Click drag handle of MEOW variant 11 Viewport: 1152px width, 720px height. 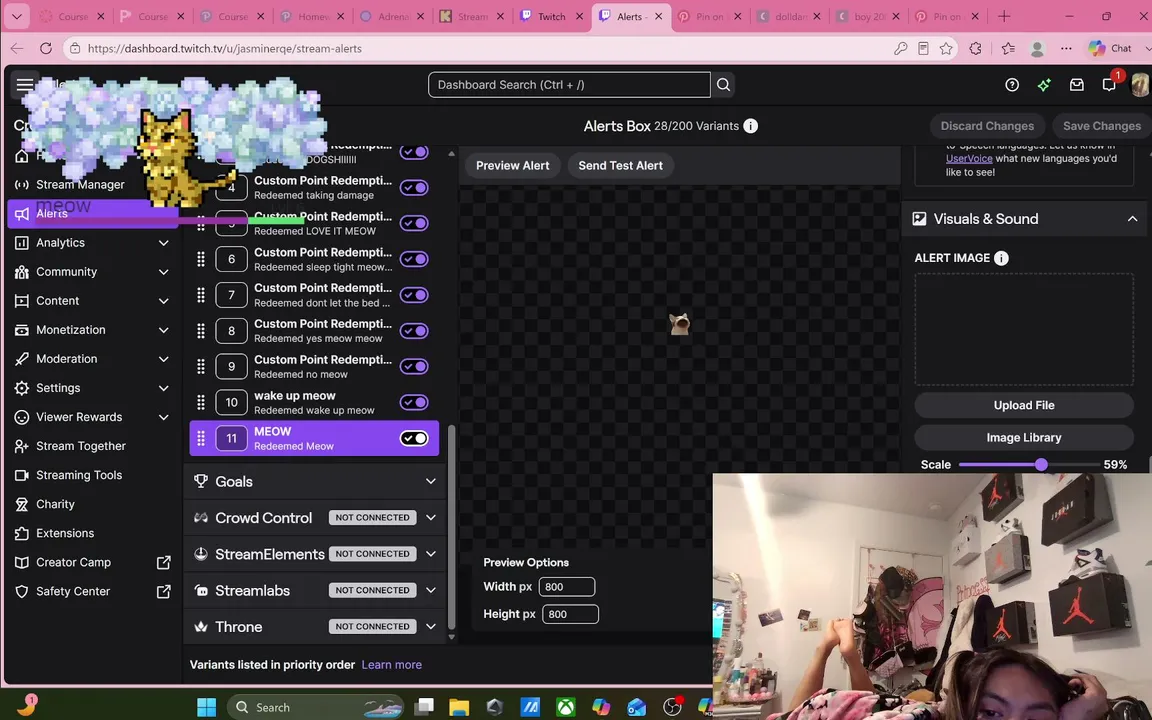pos(201,439)
